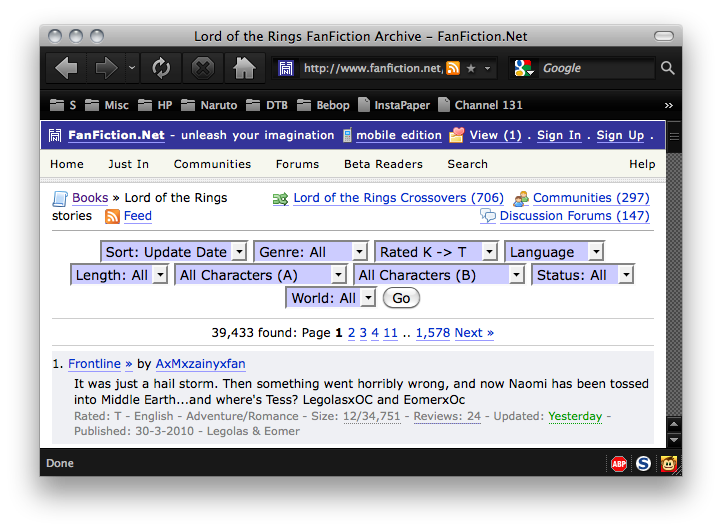Click the mobile phone icon

347,135
